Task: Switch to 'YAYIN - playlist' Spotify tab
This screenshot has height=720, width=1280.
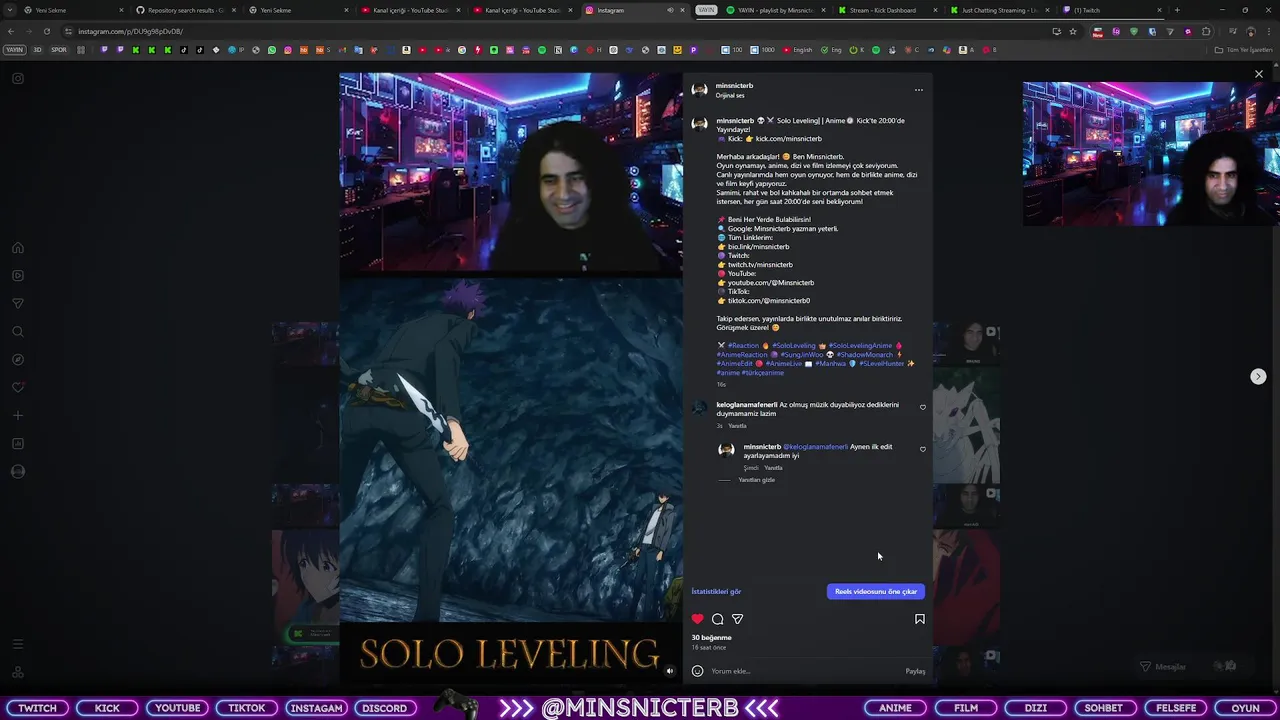Action: pos(775,10)
